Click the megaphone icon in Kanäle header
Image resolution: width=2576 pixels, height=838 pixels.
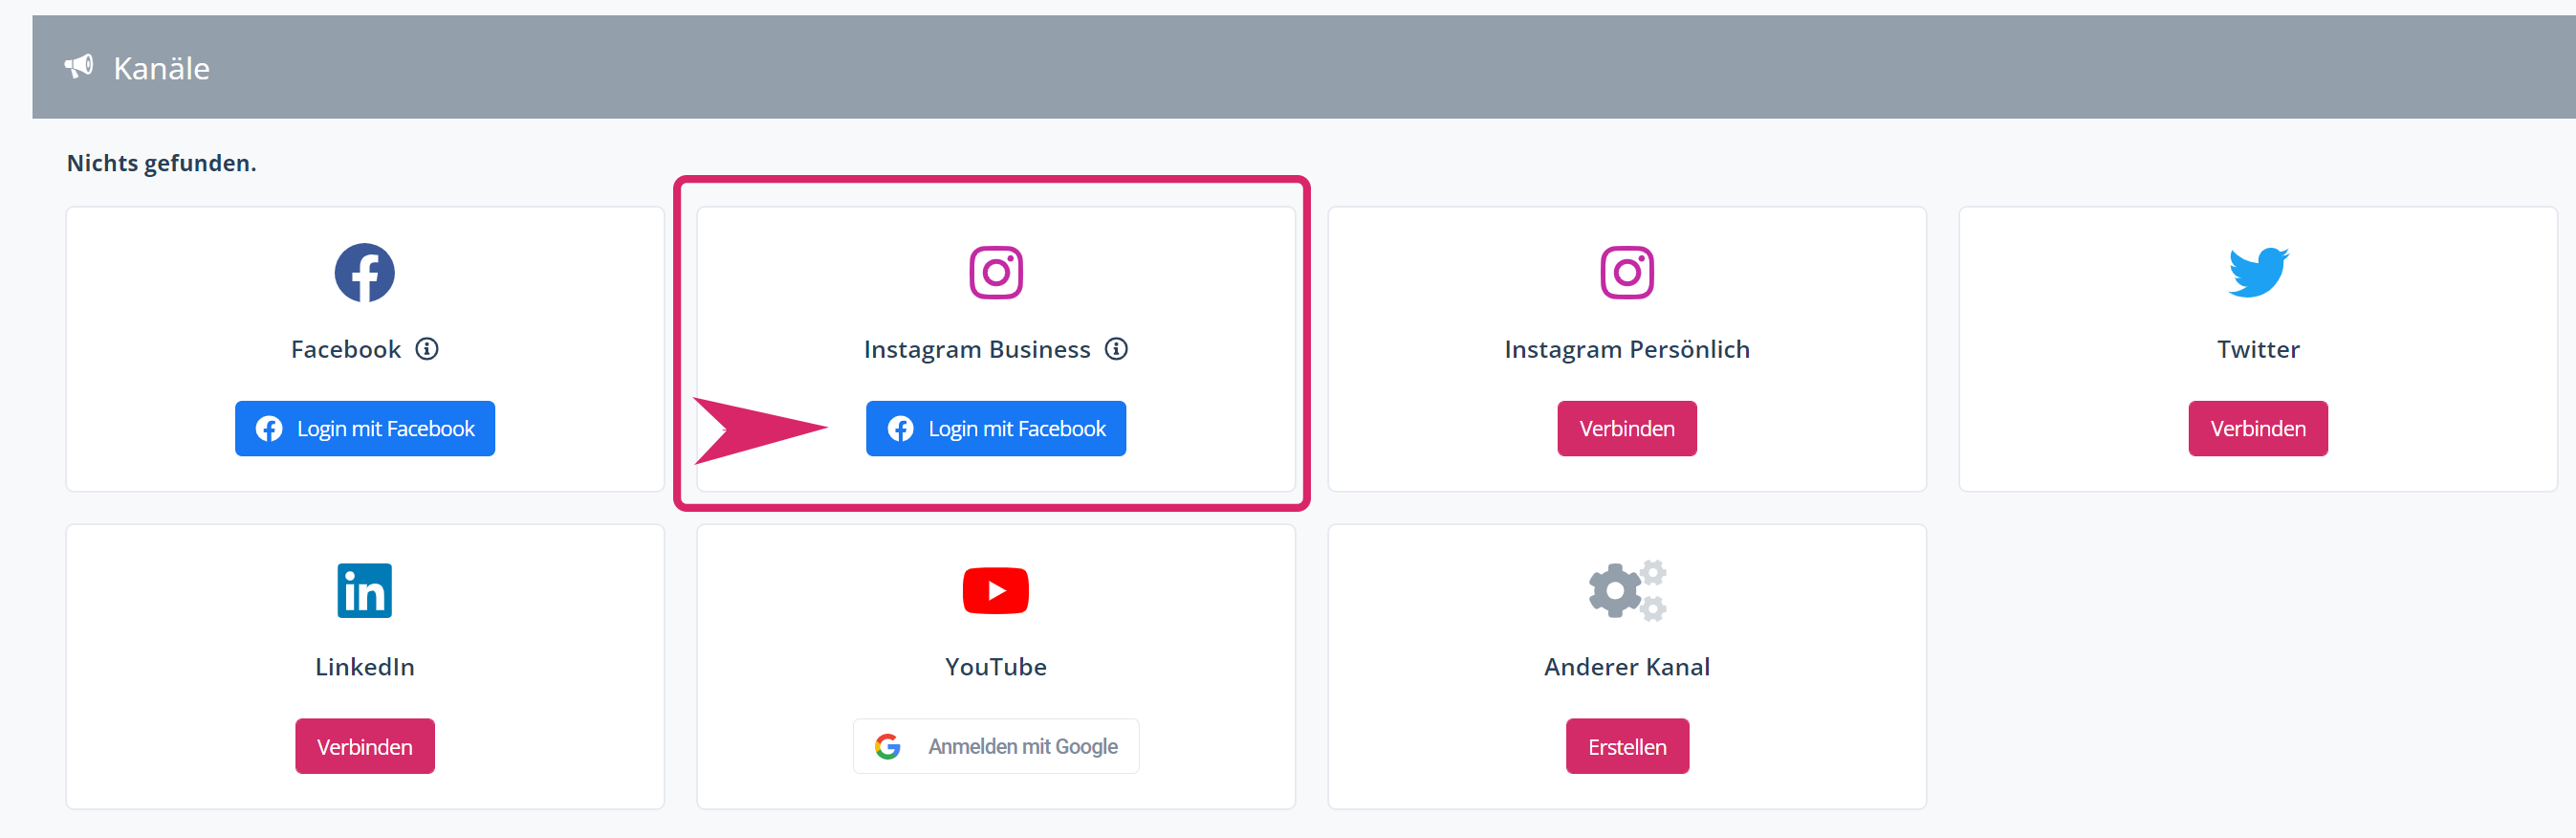pyautogui.click(x=79, y=67)
